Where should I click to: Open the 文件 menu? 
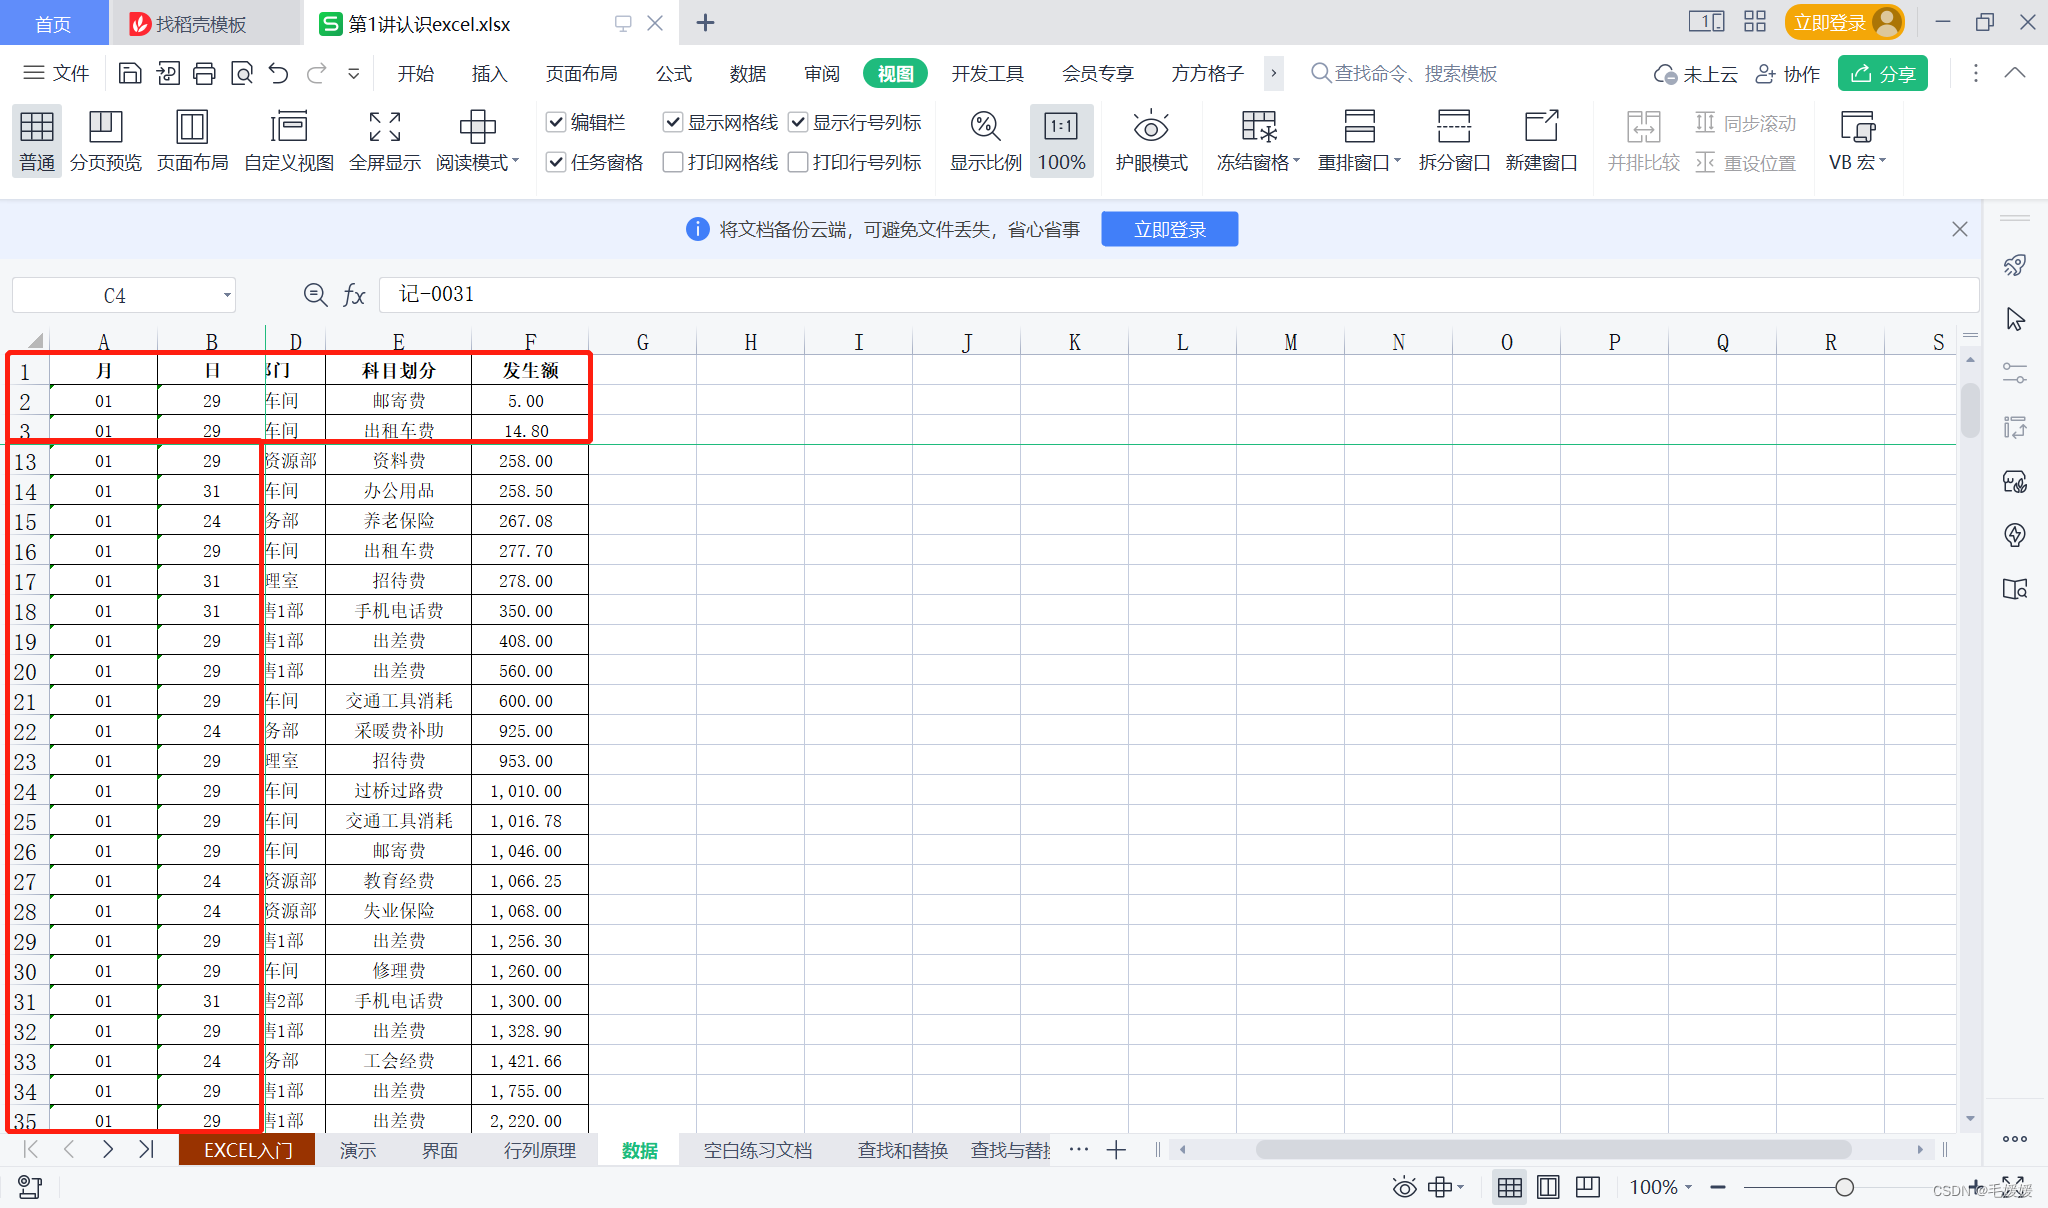pos(57,73)
